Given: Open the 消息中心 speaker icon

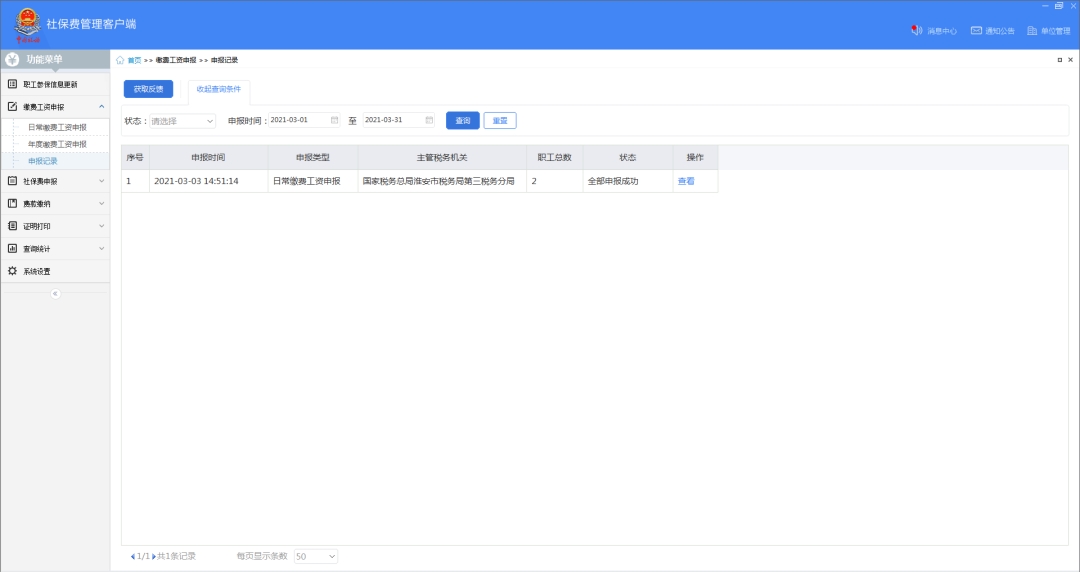Looking at the screenshot, I should (916, 31).
